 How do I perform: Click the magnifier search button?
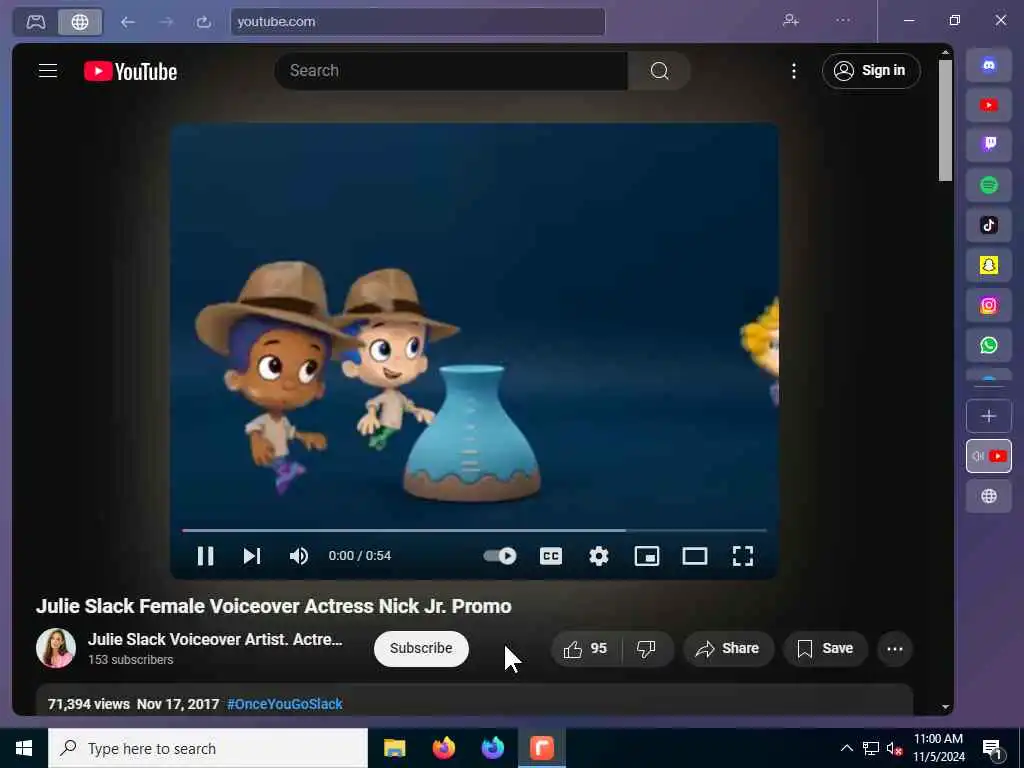(659, 71)
